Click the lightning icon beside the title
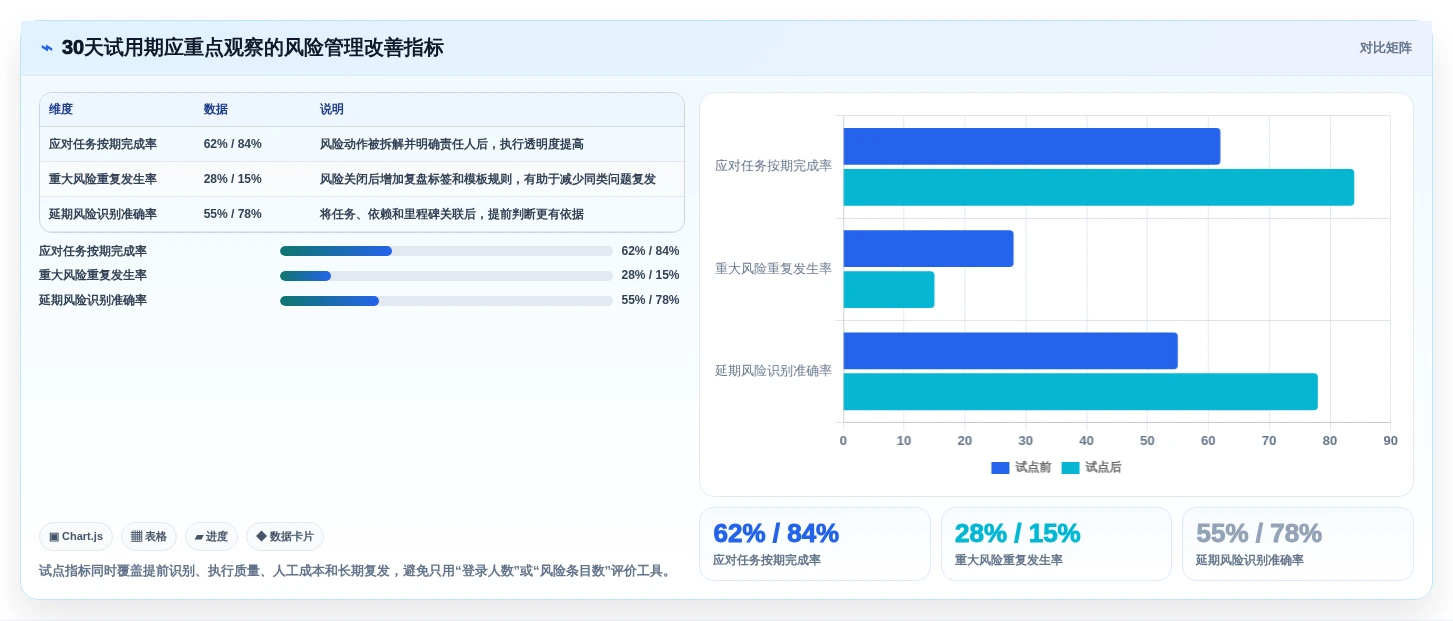The height and width of the screenshot is (621, 1453). [47, 48]
